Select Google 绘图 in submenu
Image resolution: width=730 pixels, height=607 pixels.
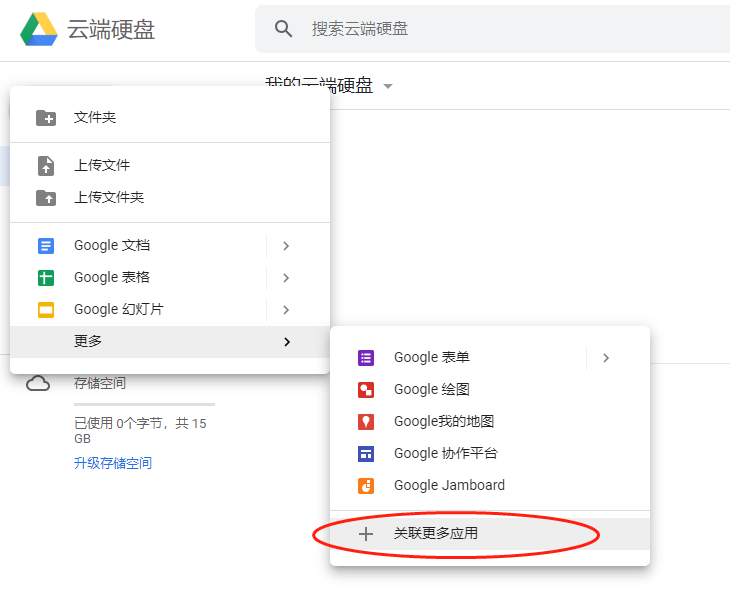[x=490, y=390]
